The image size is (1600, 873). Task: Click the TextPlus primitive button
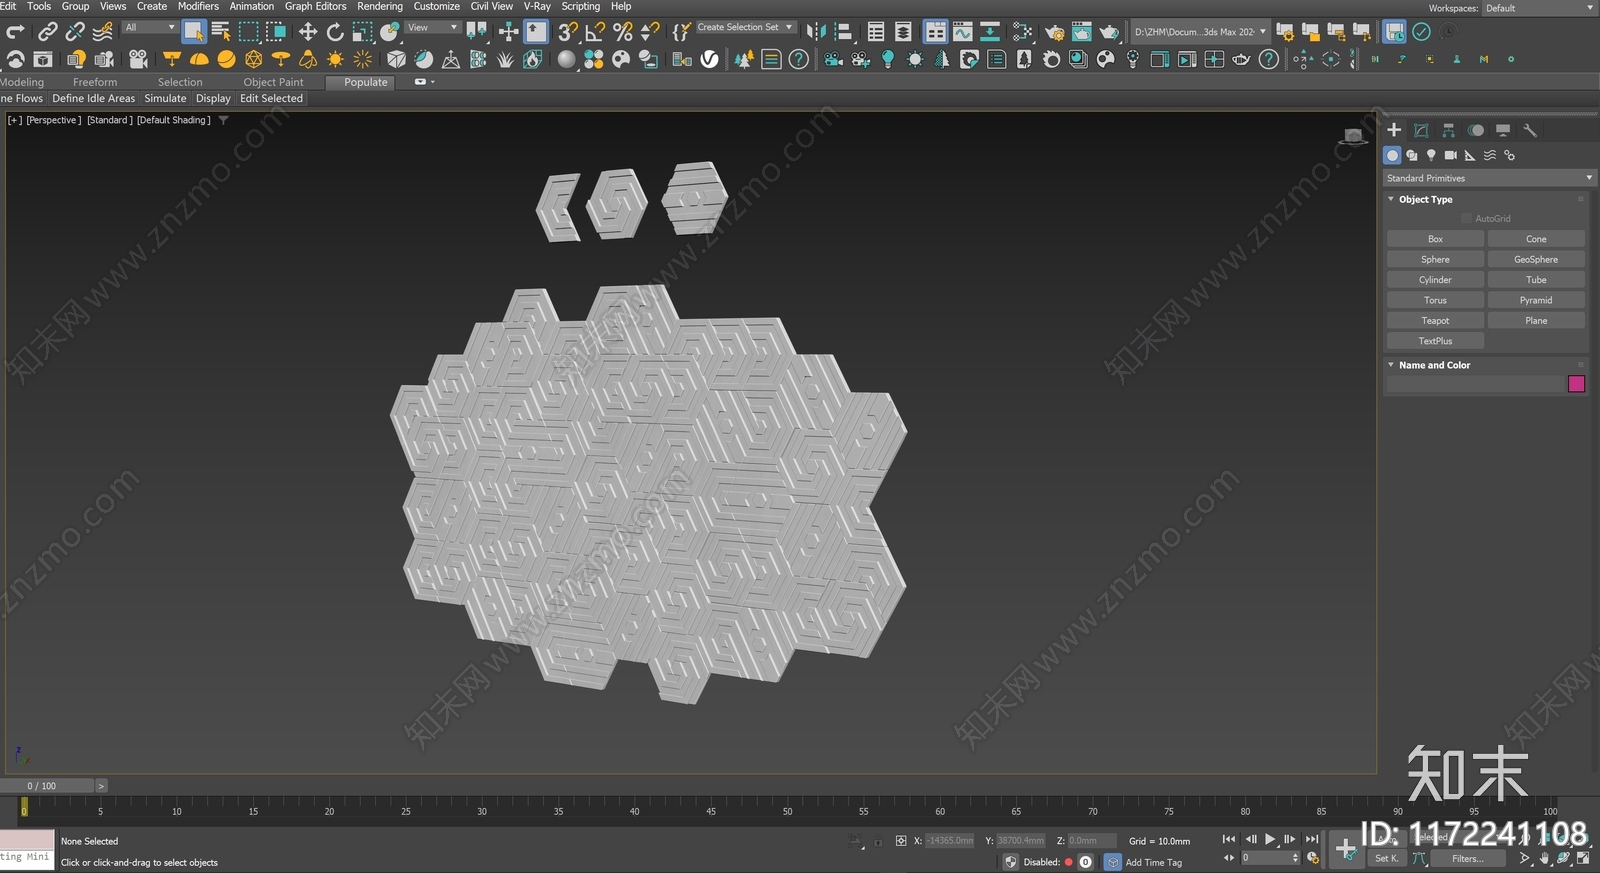pyautogui.click(x=1435, y=341)
